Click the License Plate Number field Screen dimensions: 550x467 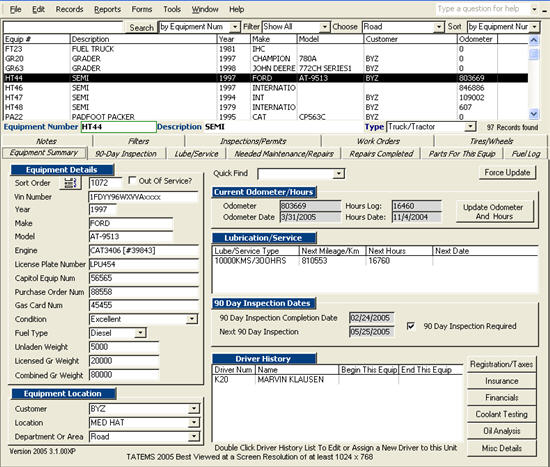[x=144, y=264]
